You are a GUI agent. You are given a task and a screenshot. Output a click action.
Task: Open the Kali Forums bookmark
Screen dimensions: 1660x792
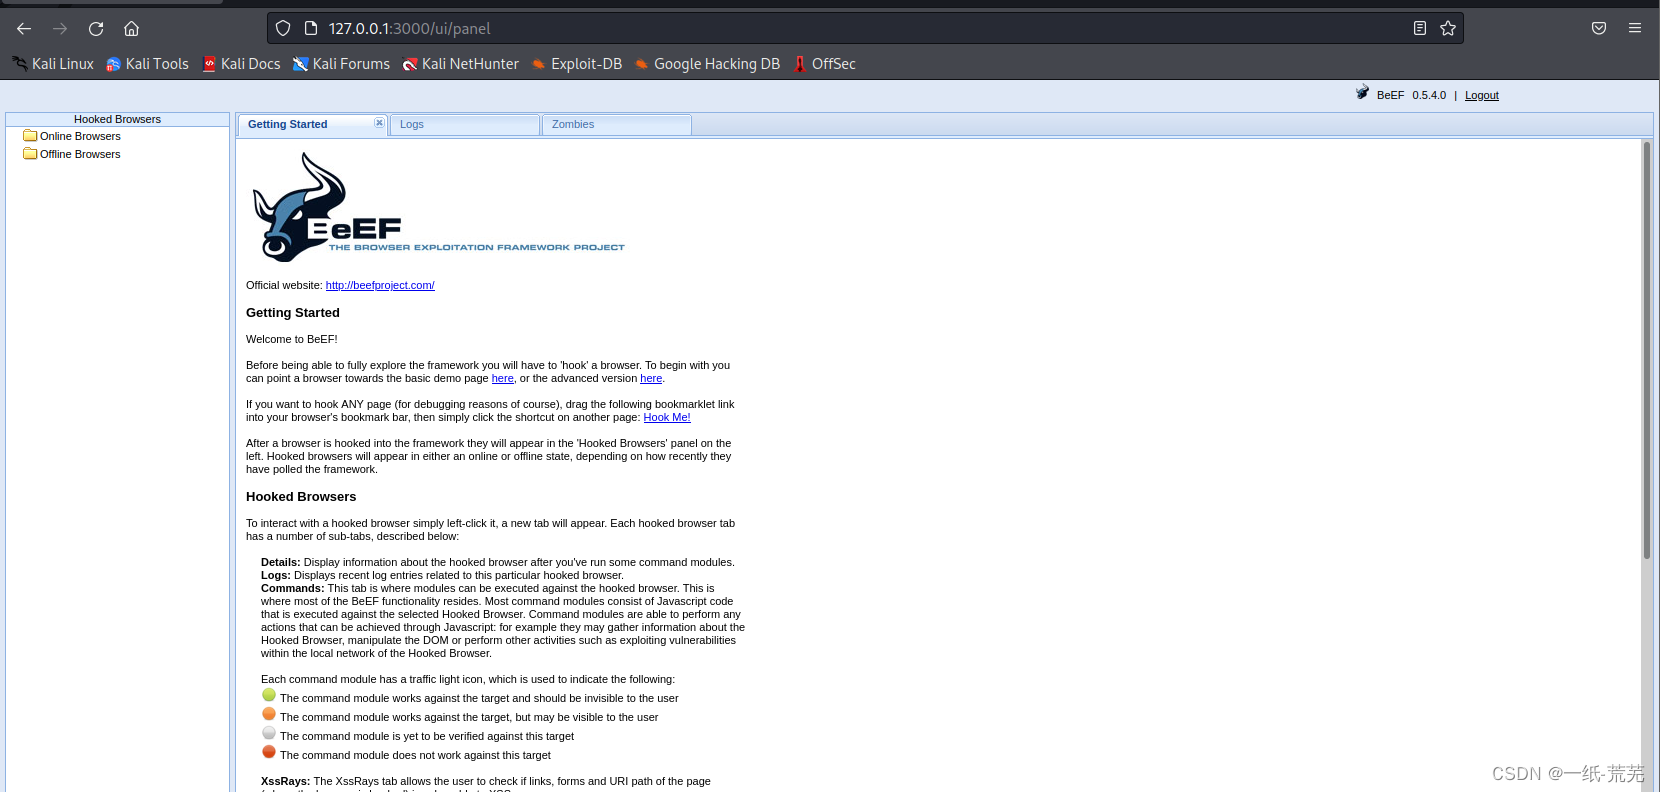[341, 63]
